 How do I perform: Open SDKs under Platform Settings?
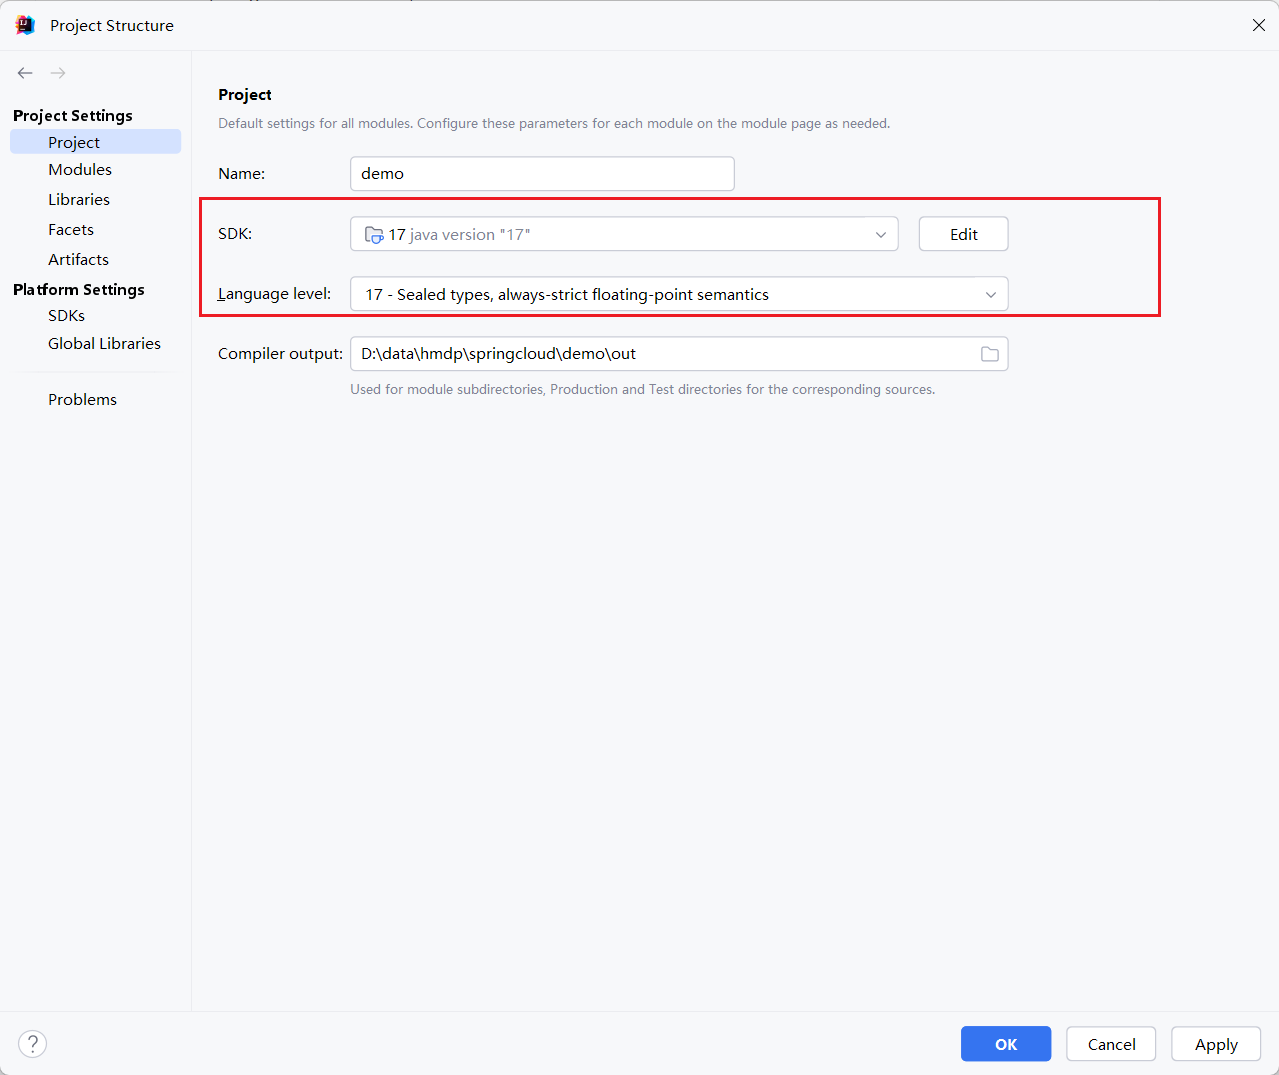[66, 316]
